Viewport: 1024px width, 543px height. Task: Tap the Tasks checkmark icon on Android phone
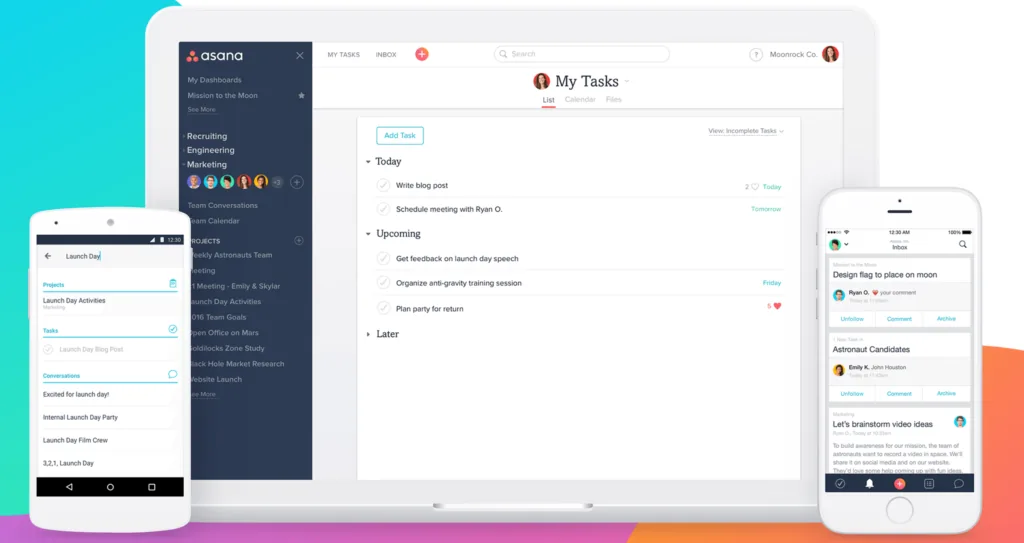click(x=172, y=329)
